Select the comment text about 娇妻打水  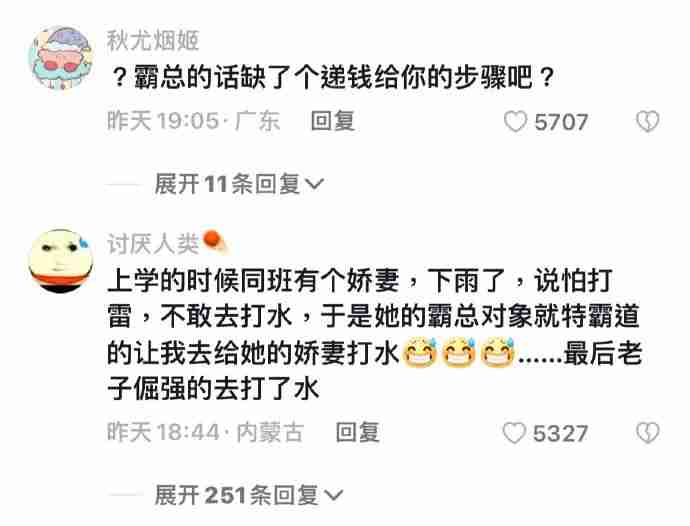(x=375, y=335)
